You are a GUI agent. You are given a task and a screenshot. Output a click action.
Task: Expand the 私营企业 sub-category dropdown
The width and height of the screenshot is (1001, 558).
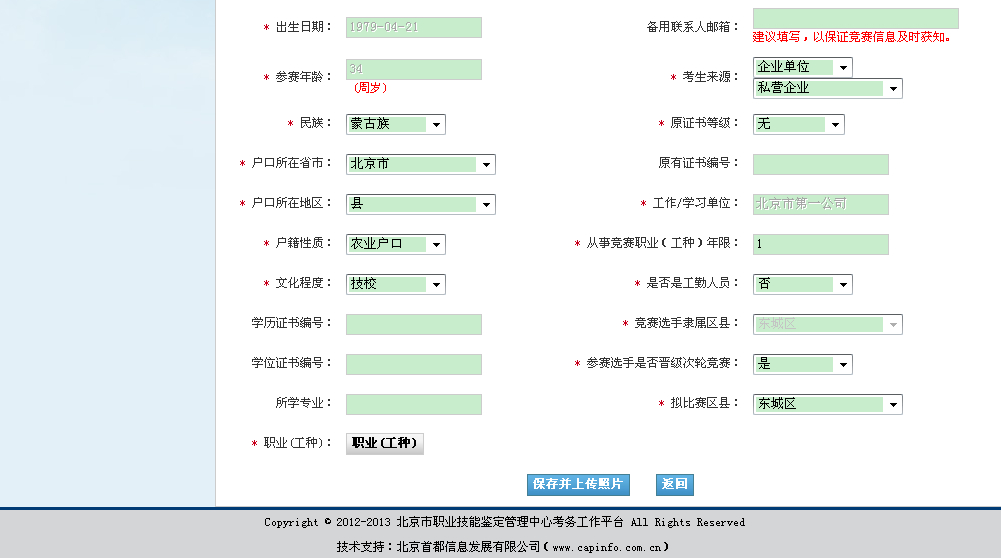pos(827,88)
